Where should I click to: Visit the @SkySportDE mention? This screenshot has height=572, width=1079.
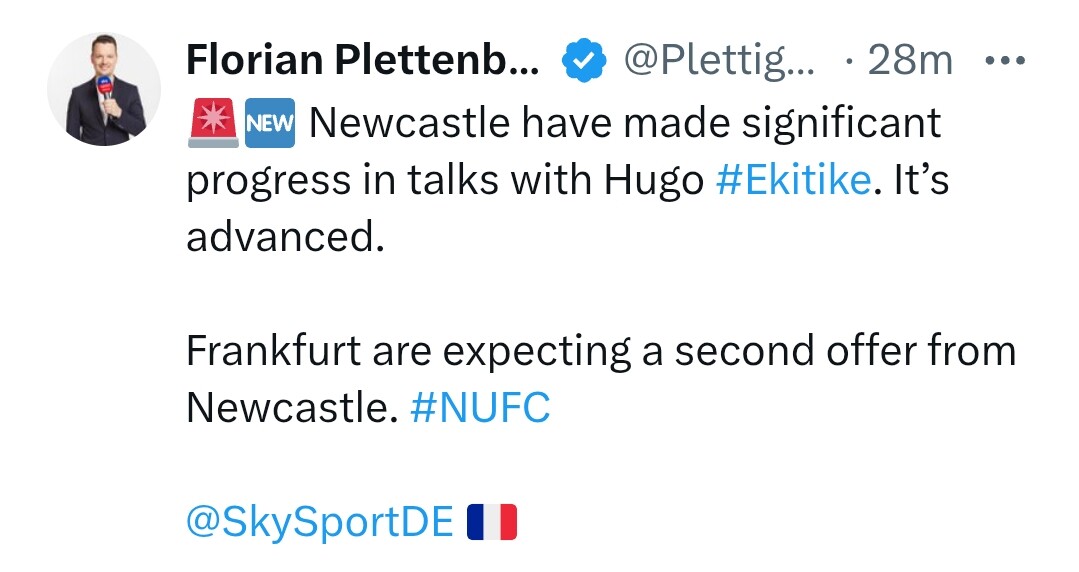320,521
